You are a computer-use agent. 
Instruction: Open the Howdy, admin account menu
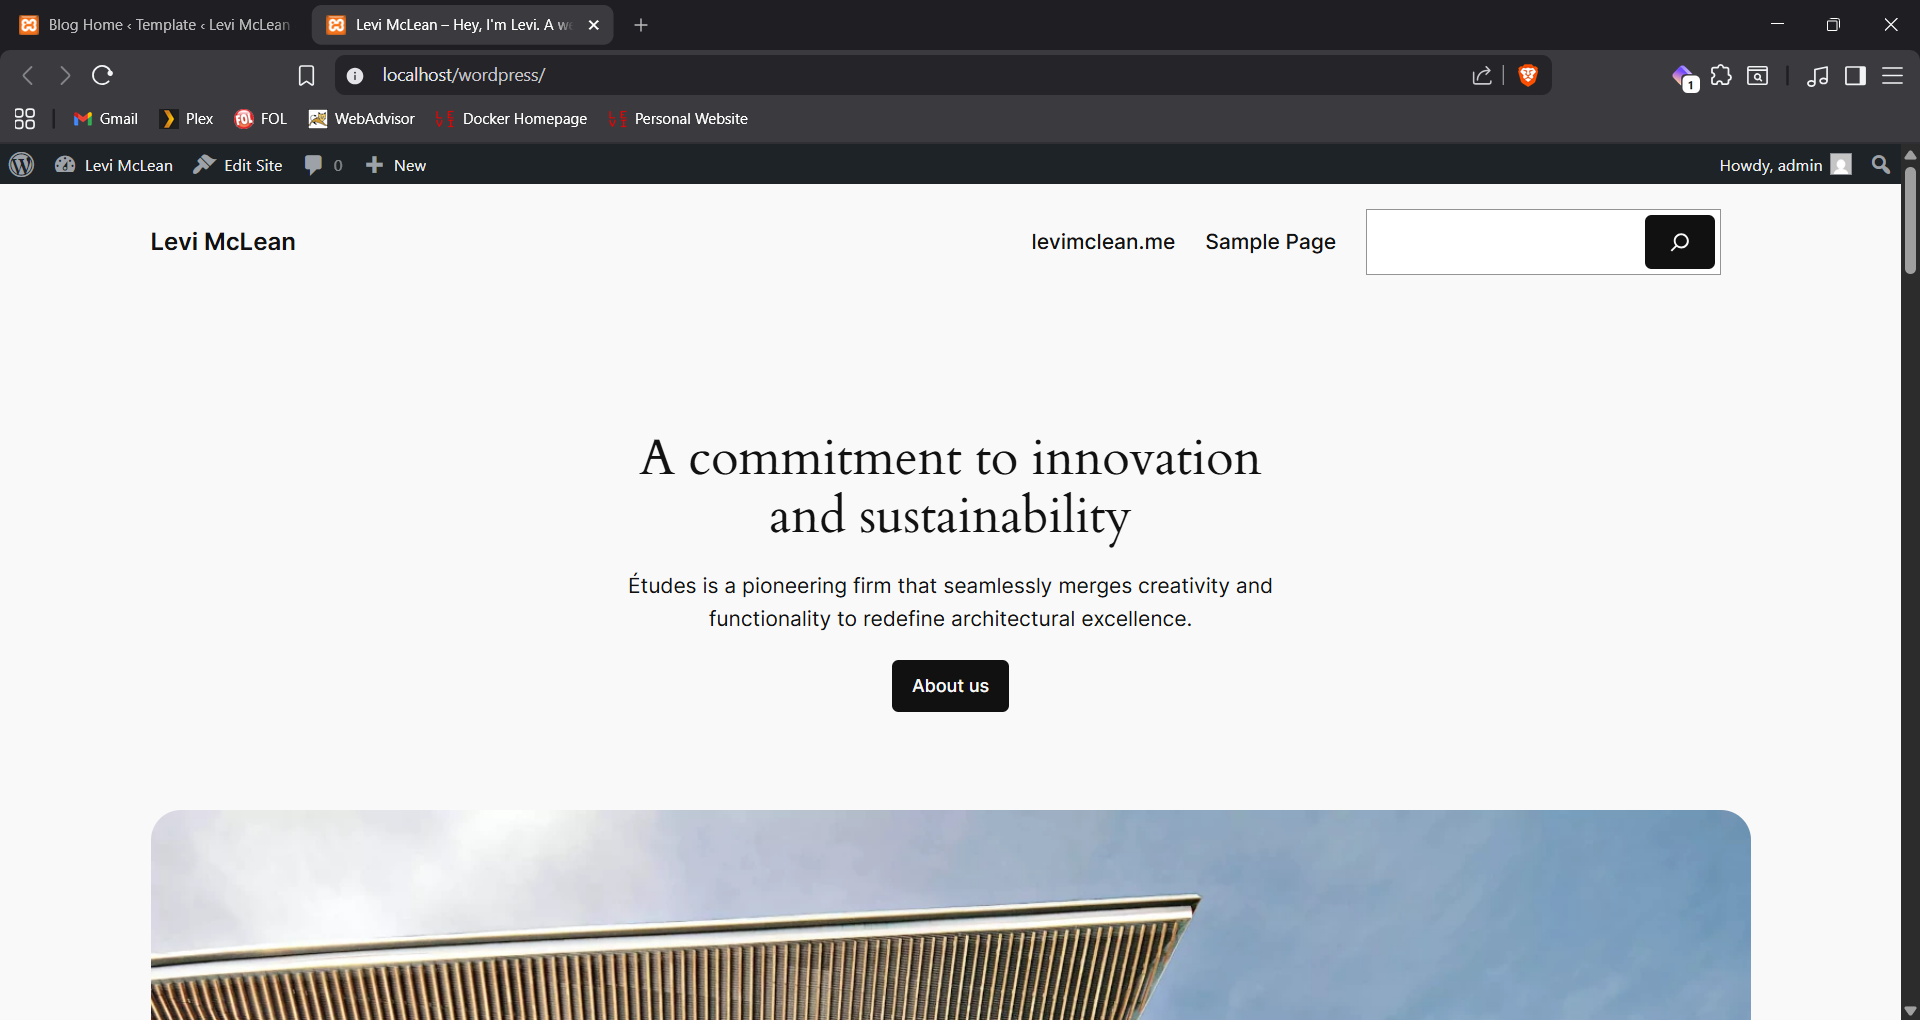(1784, 165)
